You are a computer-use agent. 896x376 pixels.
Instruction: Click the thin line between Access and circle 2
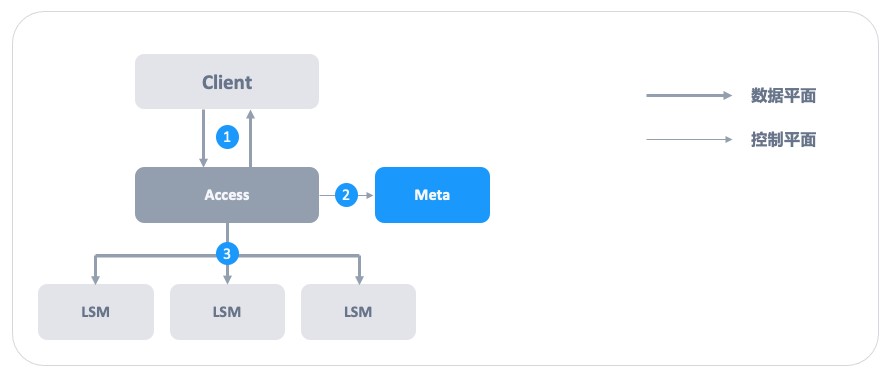point(327,195)
